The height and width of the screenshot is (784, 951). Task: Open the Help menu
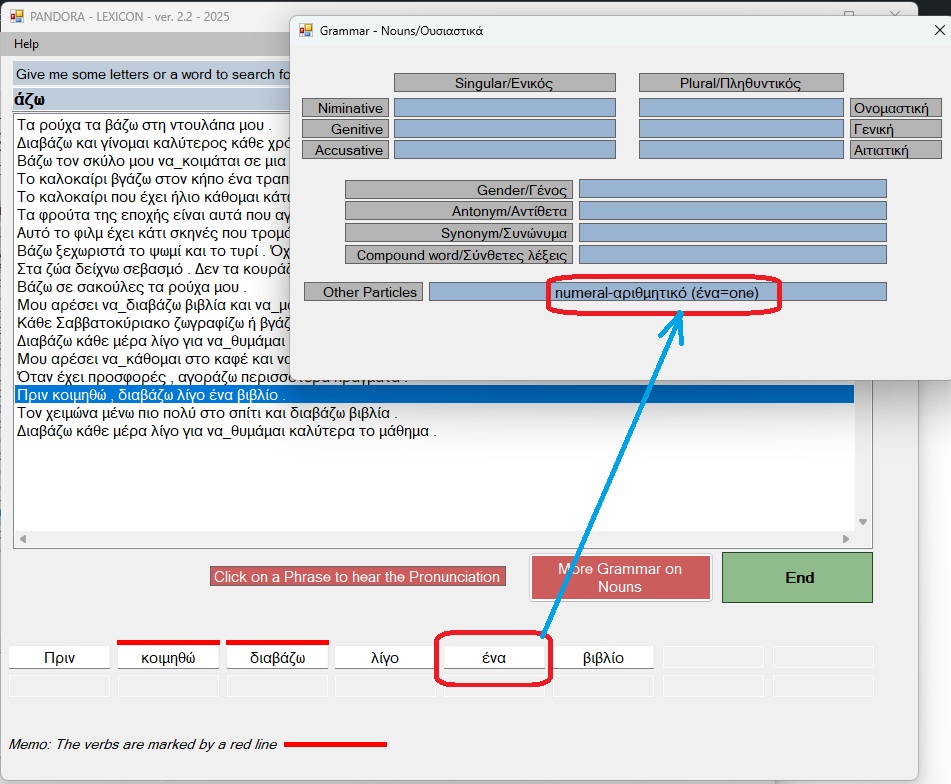point(27,44)
